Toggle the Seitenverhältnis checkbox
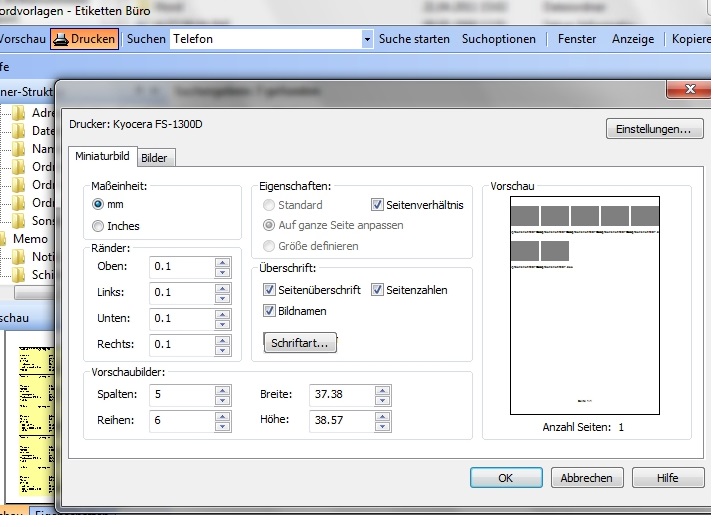713x527 pixels. pyautogui.click(x=377, y=205)
